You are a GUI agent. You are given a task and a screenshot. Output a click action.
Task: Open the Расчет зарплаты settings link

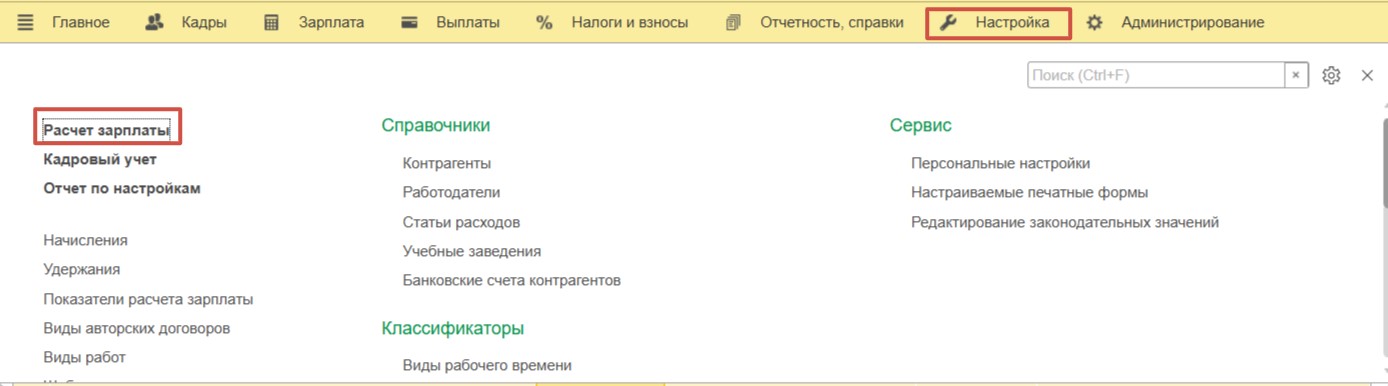(107, 130)
